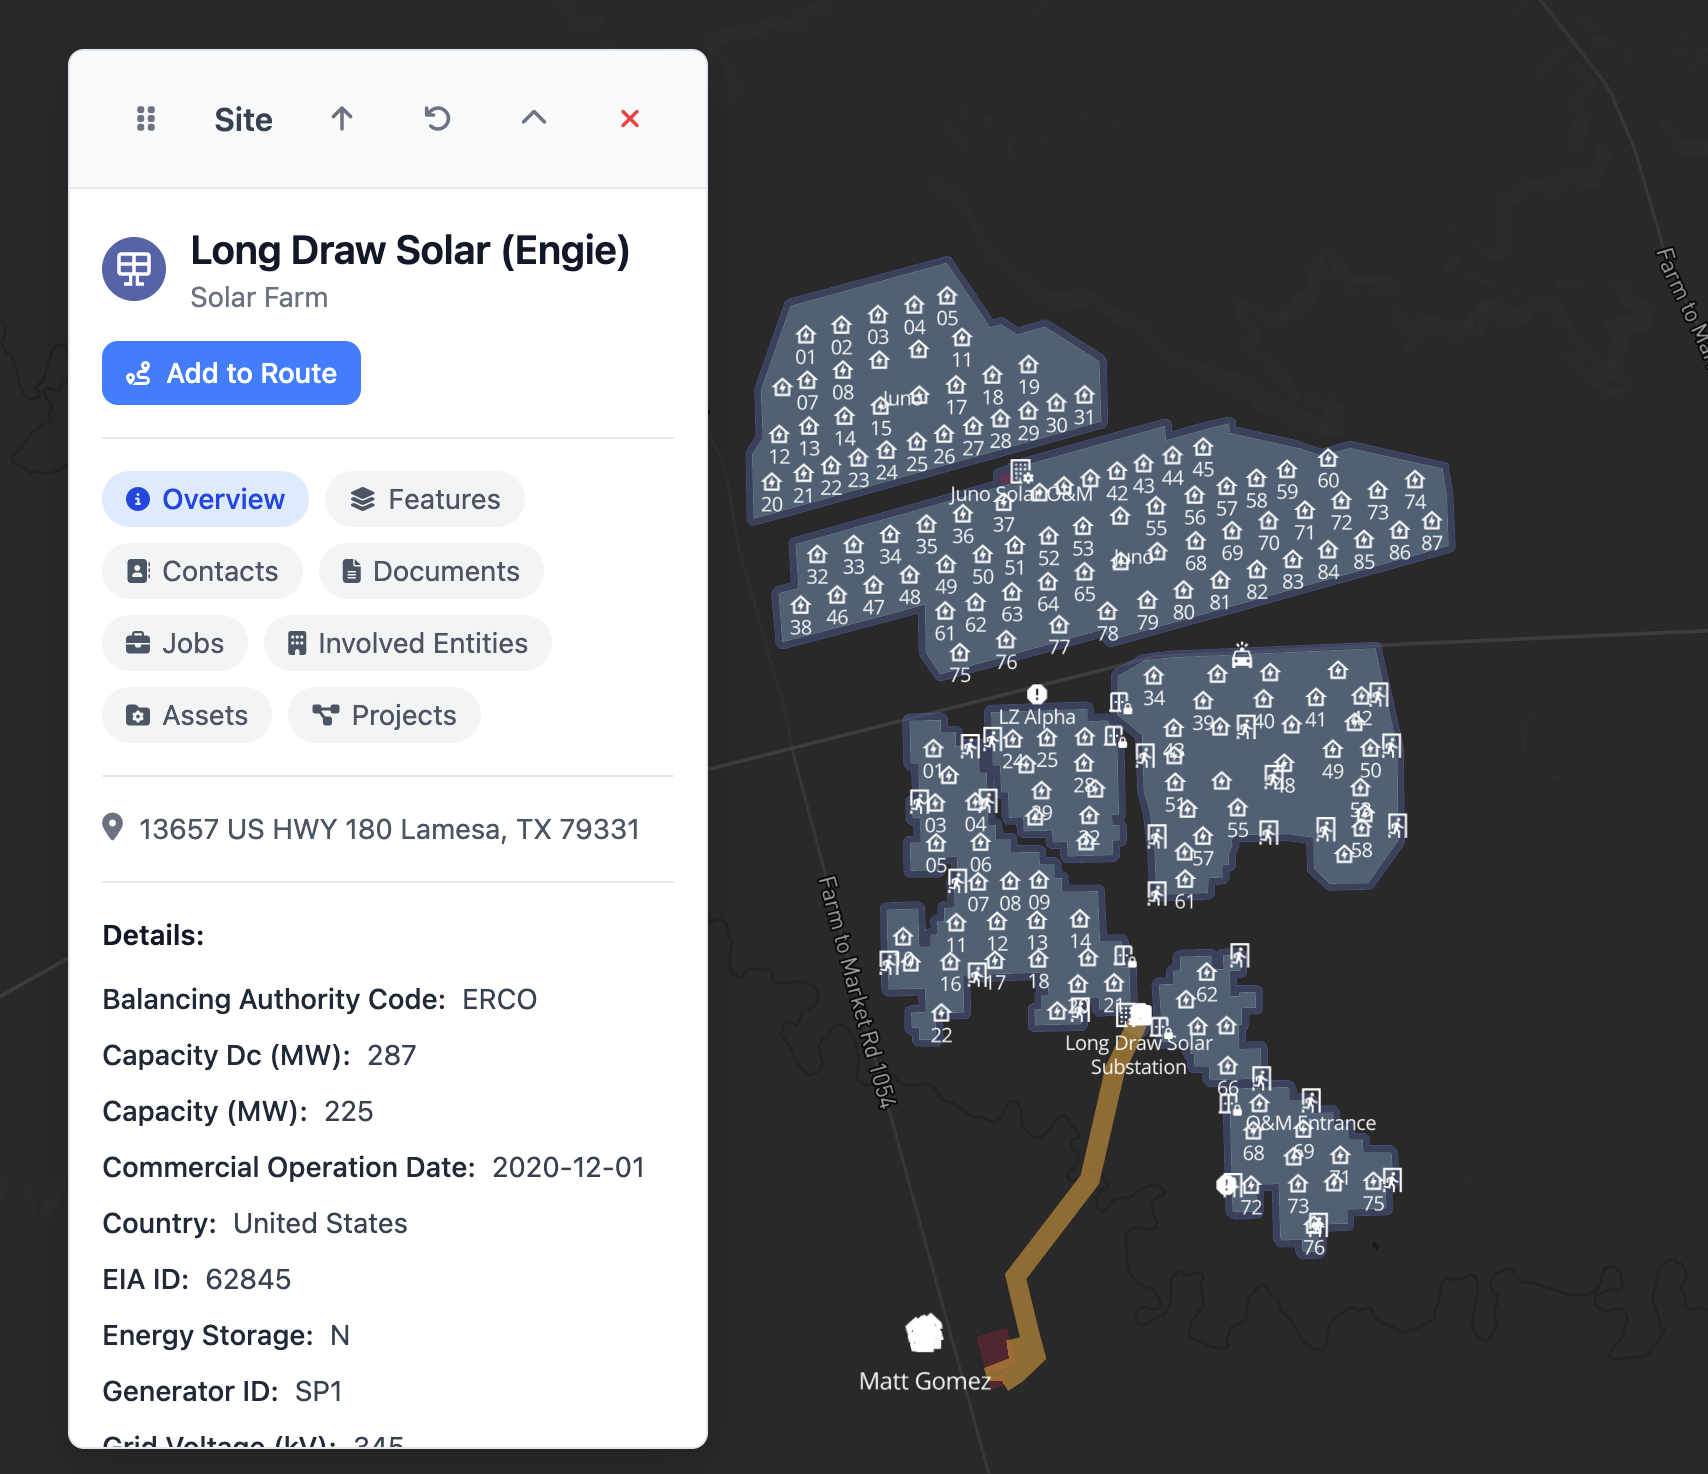The height and width of the screenshot is (1474, 1708).
Task: Click EIA ID value 62845
Action: pyautogui.click(x=248, y=1279)
